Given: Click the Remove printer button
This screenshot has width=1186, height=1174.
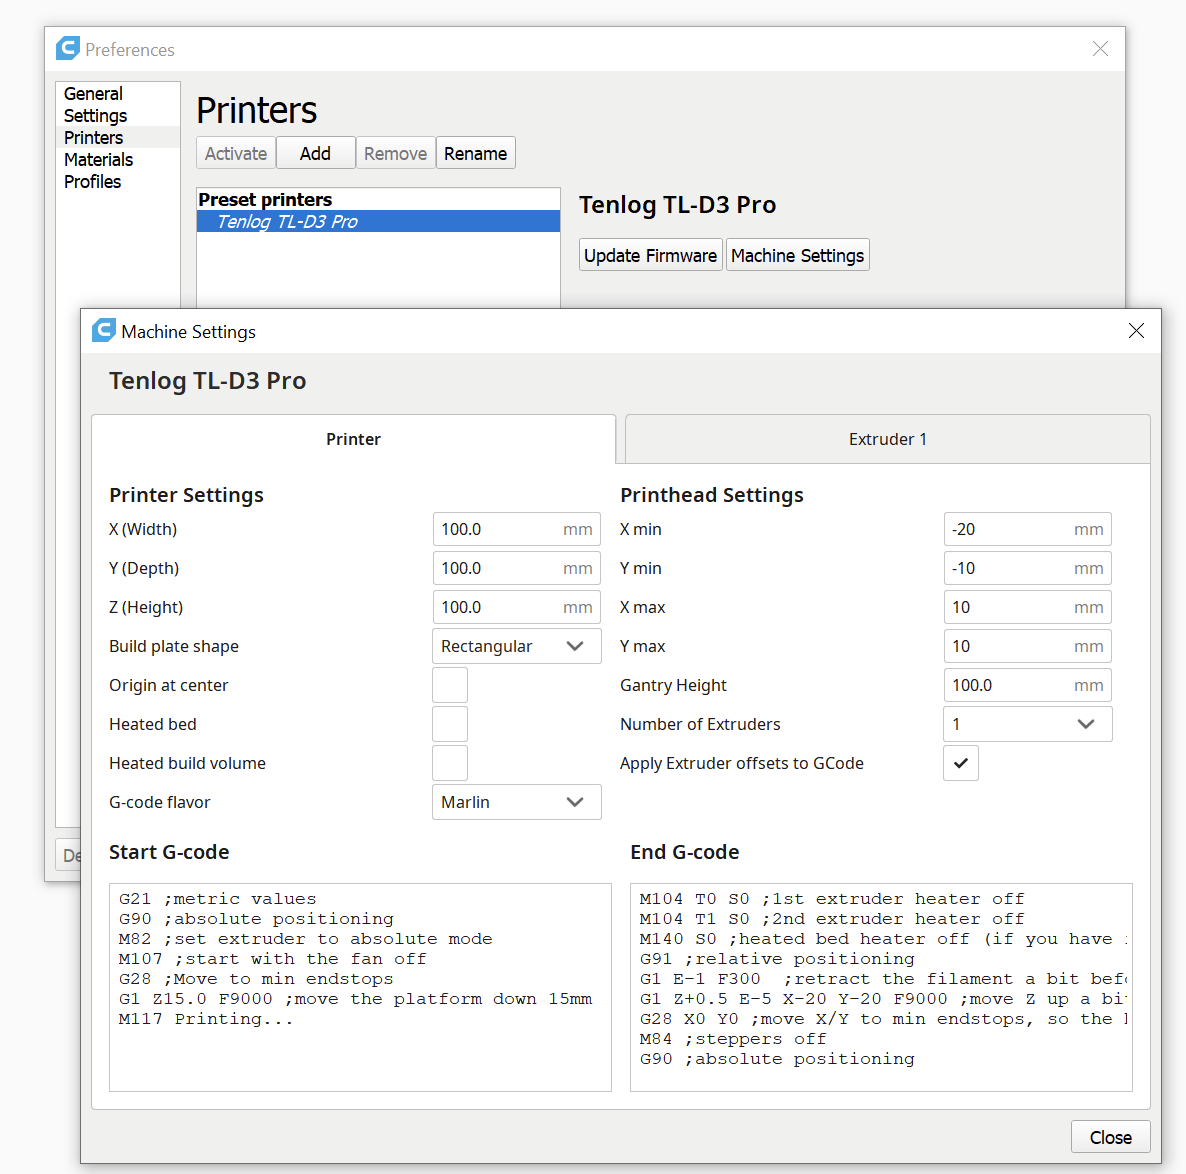Looking at the screenshot, I should [x=396, y=153].
